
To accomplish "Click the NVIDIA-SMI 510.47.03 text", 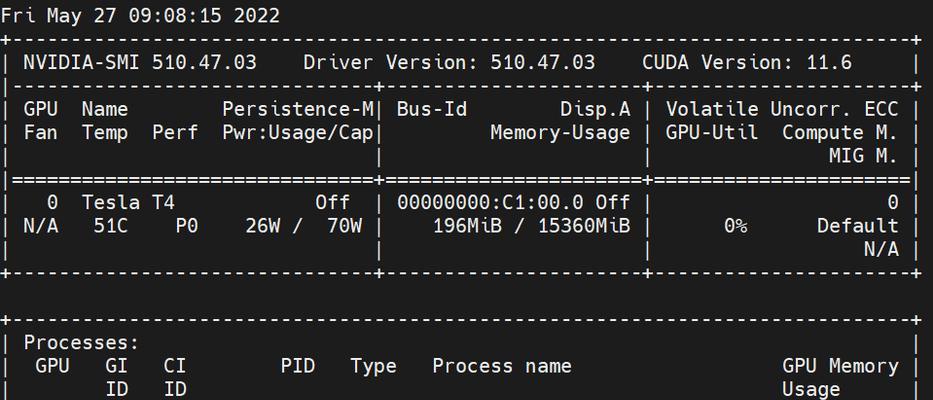I will pyautogui.click(x=140, y=62).
